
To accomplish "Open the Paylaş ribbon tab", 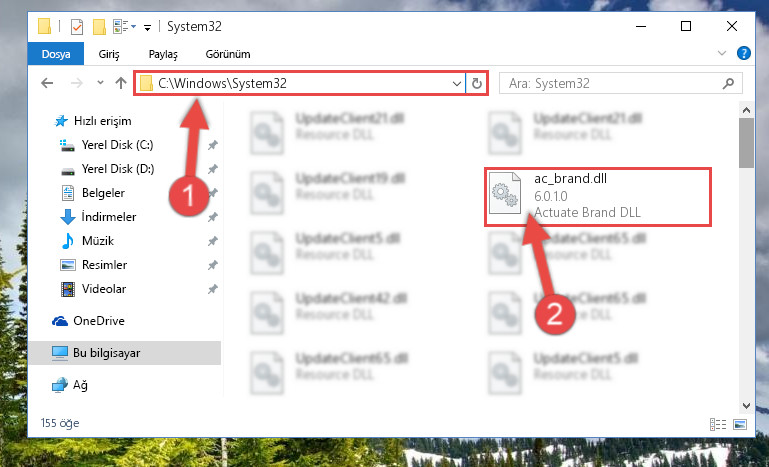I will click(163, 54).
